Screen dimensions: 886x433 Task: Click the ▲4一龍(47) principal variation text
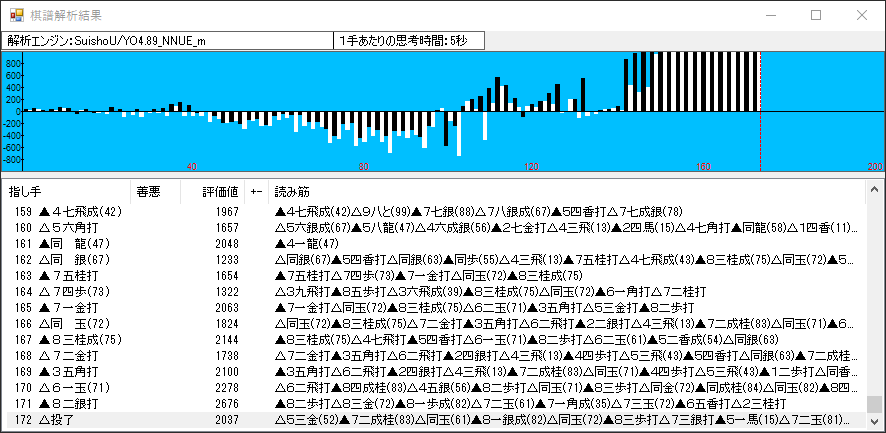306,244
